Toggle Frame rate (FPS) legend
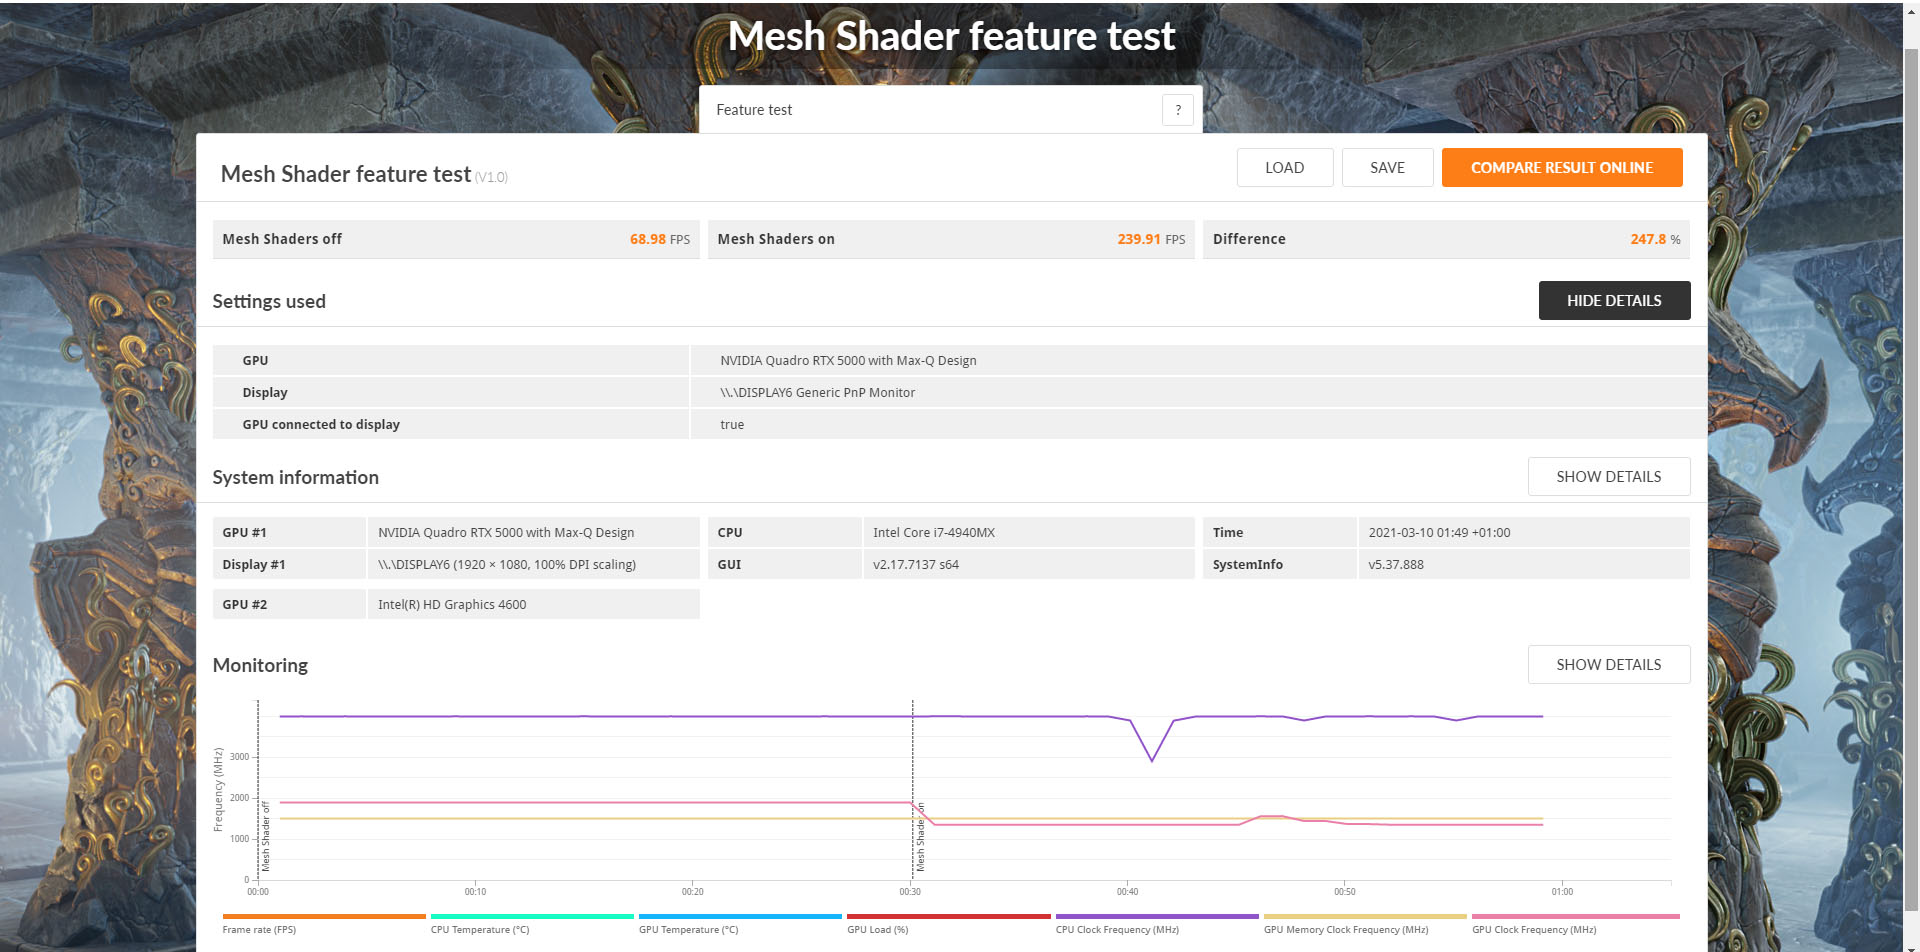The height and width of the screenshot is (952, 1920). pyautogui.click(x=324, y=923)
